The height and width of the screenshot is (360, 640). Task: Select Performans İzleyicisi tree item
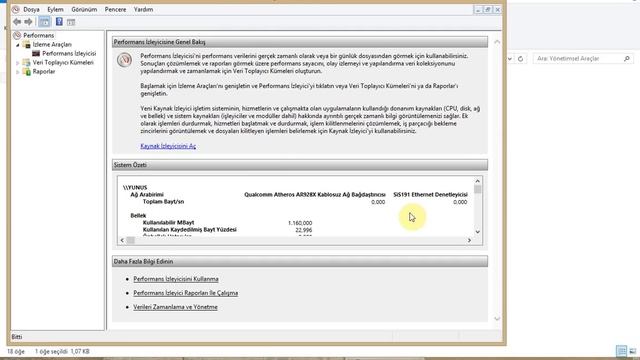tap(69, 53)
